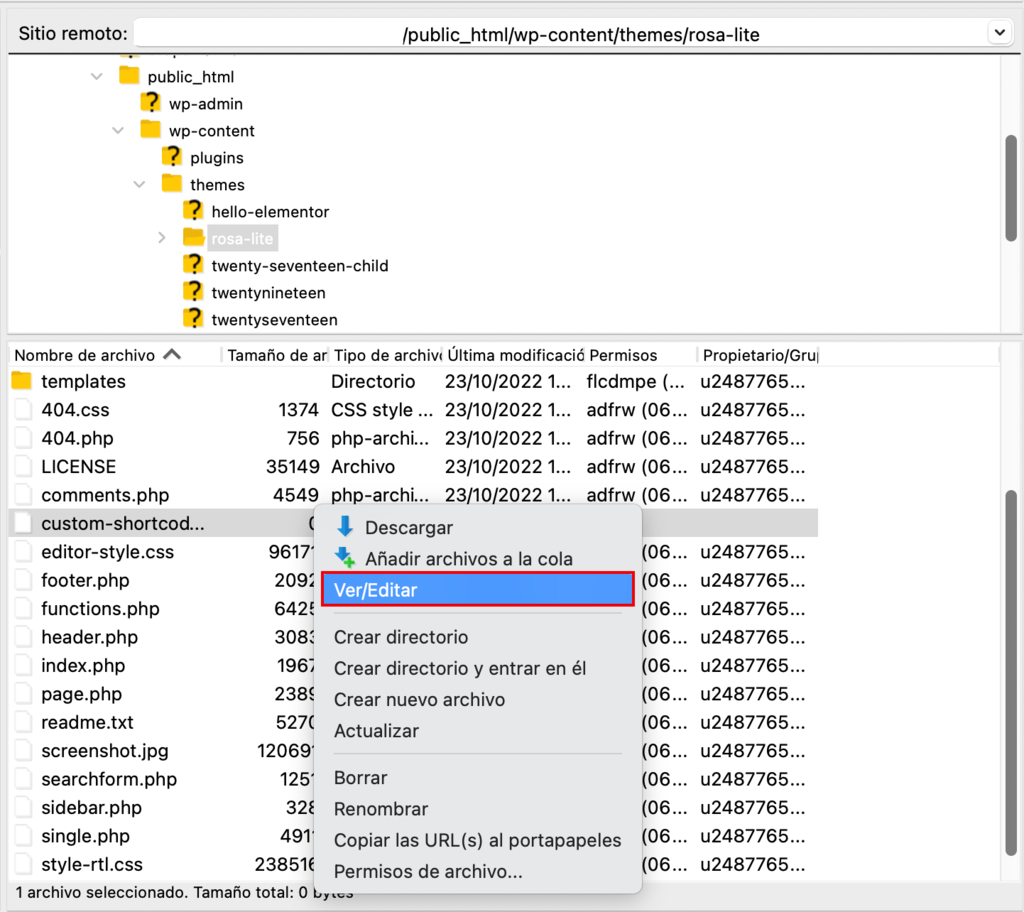1024x912 pixels.
Task: Click the question mark icon beside wp-admin
Action: (x=150, y=103)
